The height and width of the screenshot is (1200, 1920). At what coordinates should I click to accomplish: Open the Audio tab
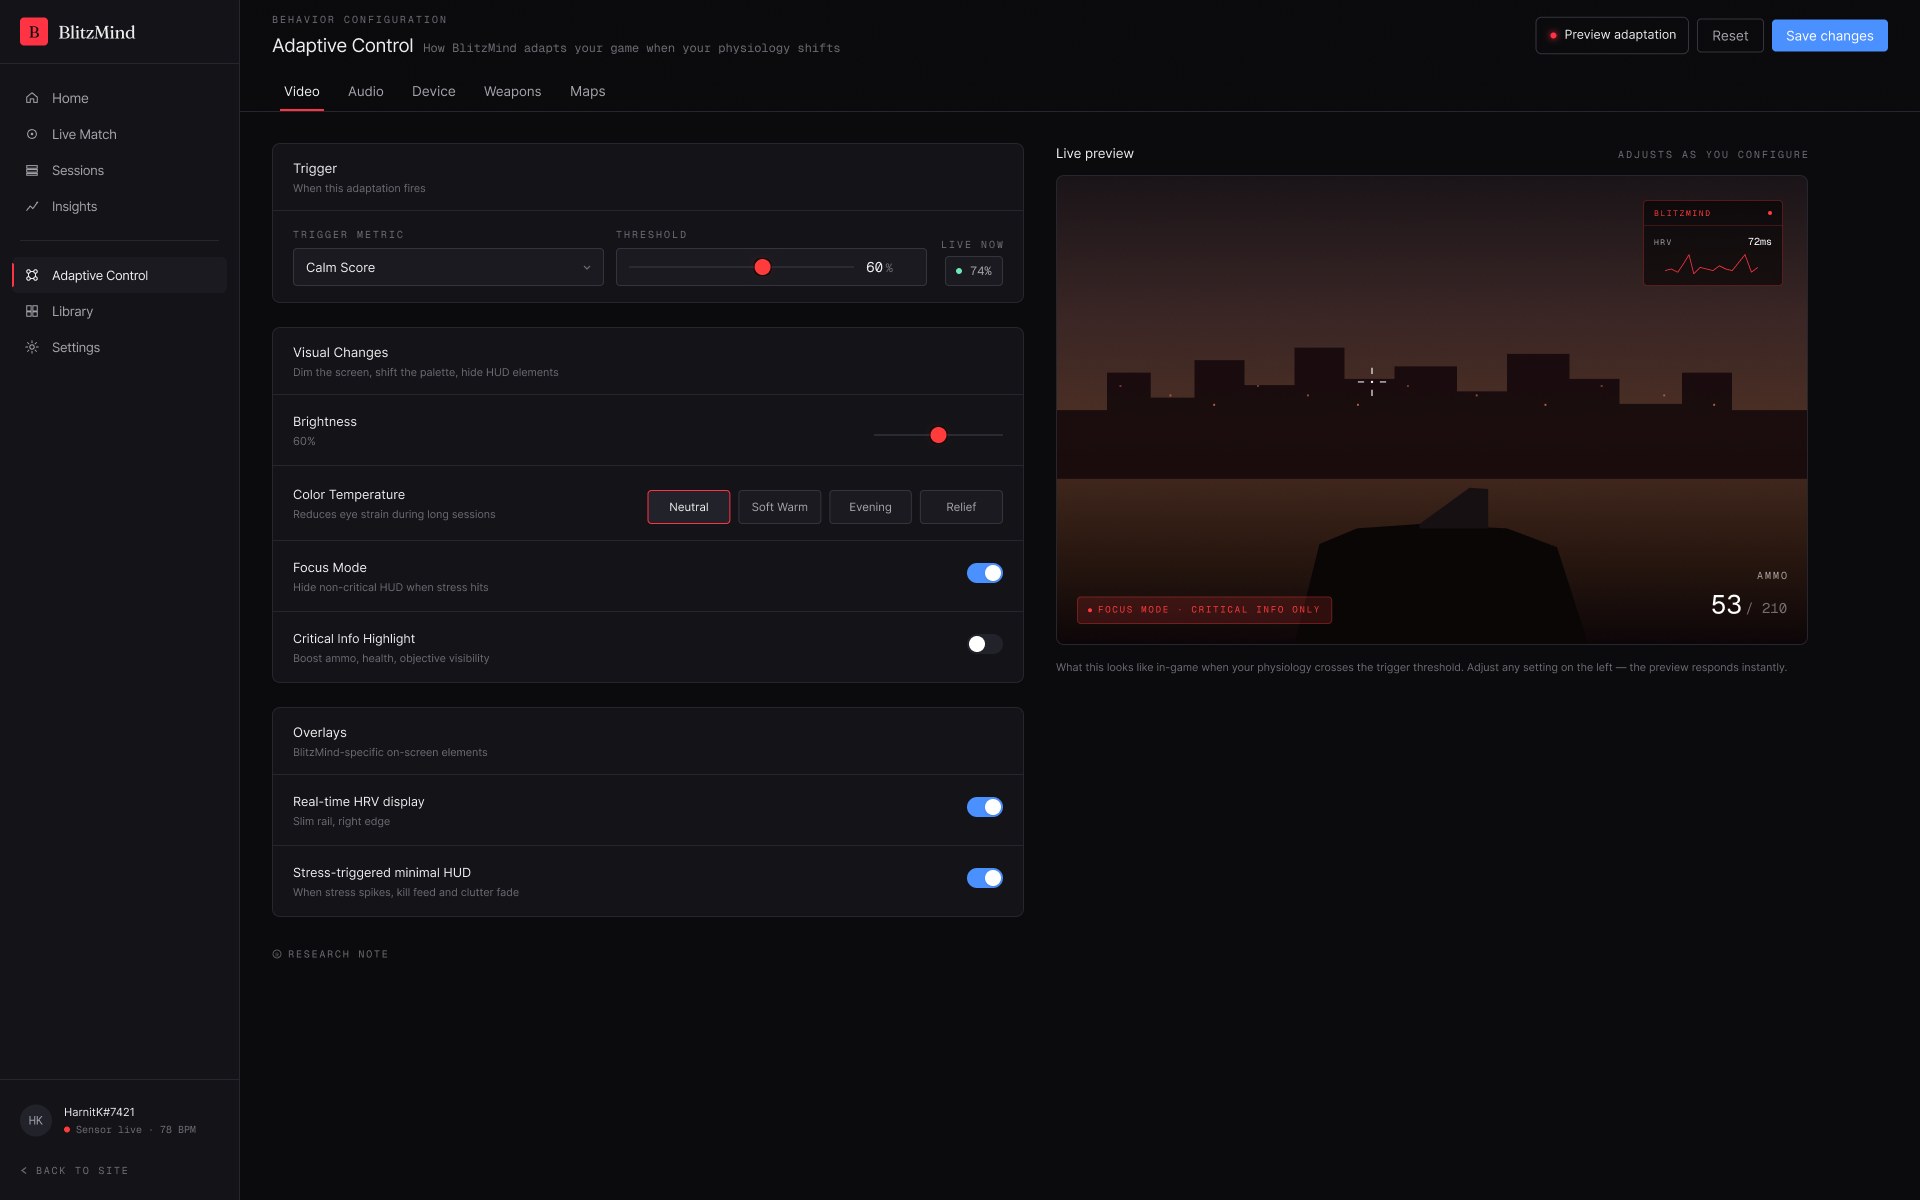click(366, 91)
